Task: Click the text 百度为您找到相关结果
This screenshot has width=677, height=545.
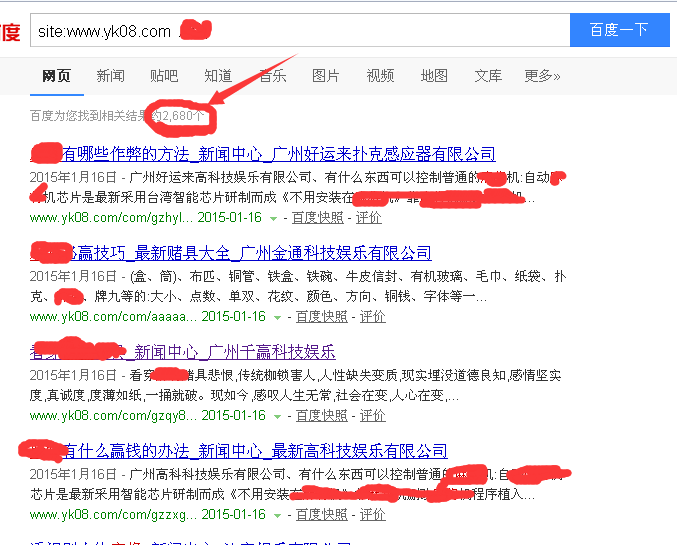Action: 90,116
